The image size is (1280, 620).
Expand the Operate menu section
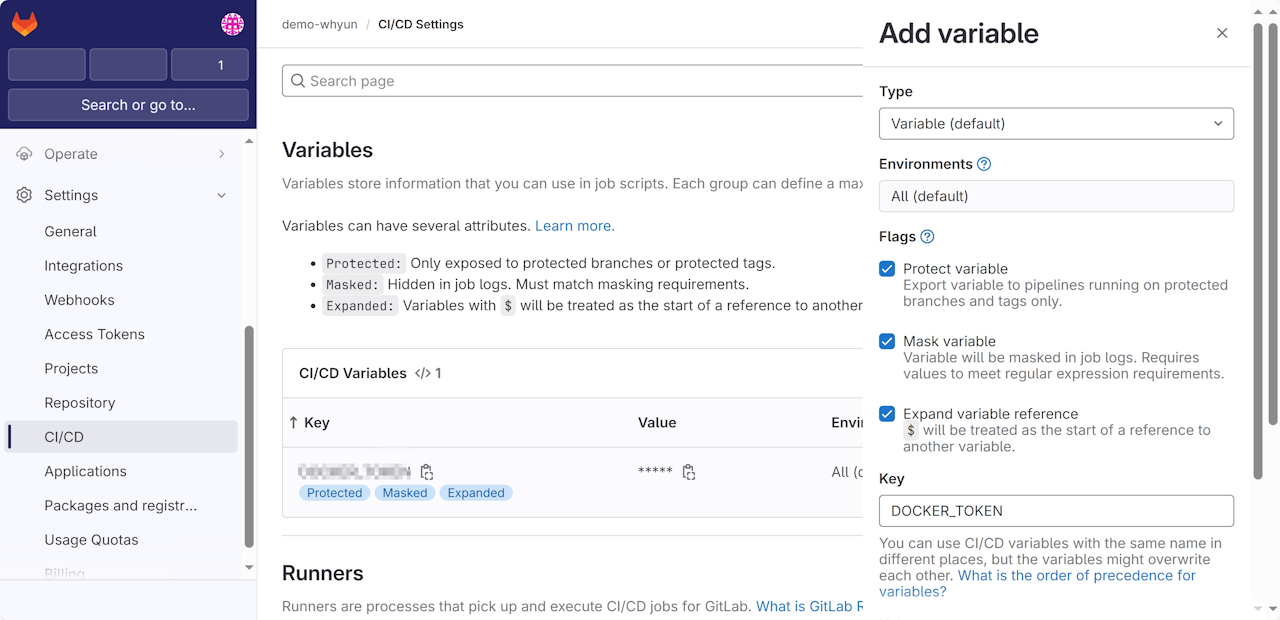click(x=221, y=154)
